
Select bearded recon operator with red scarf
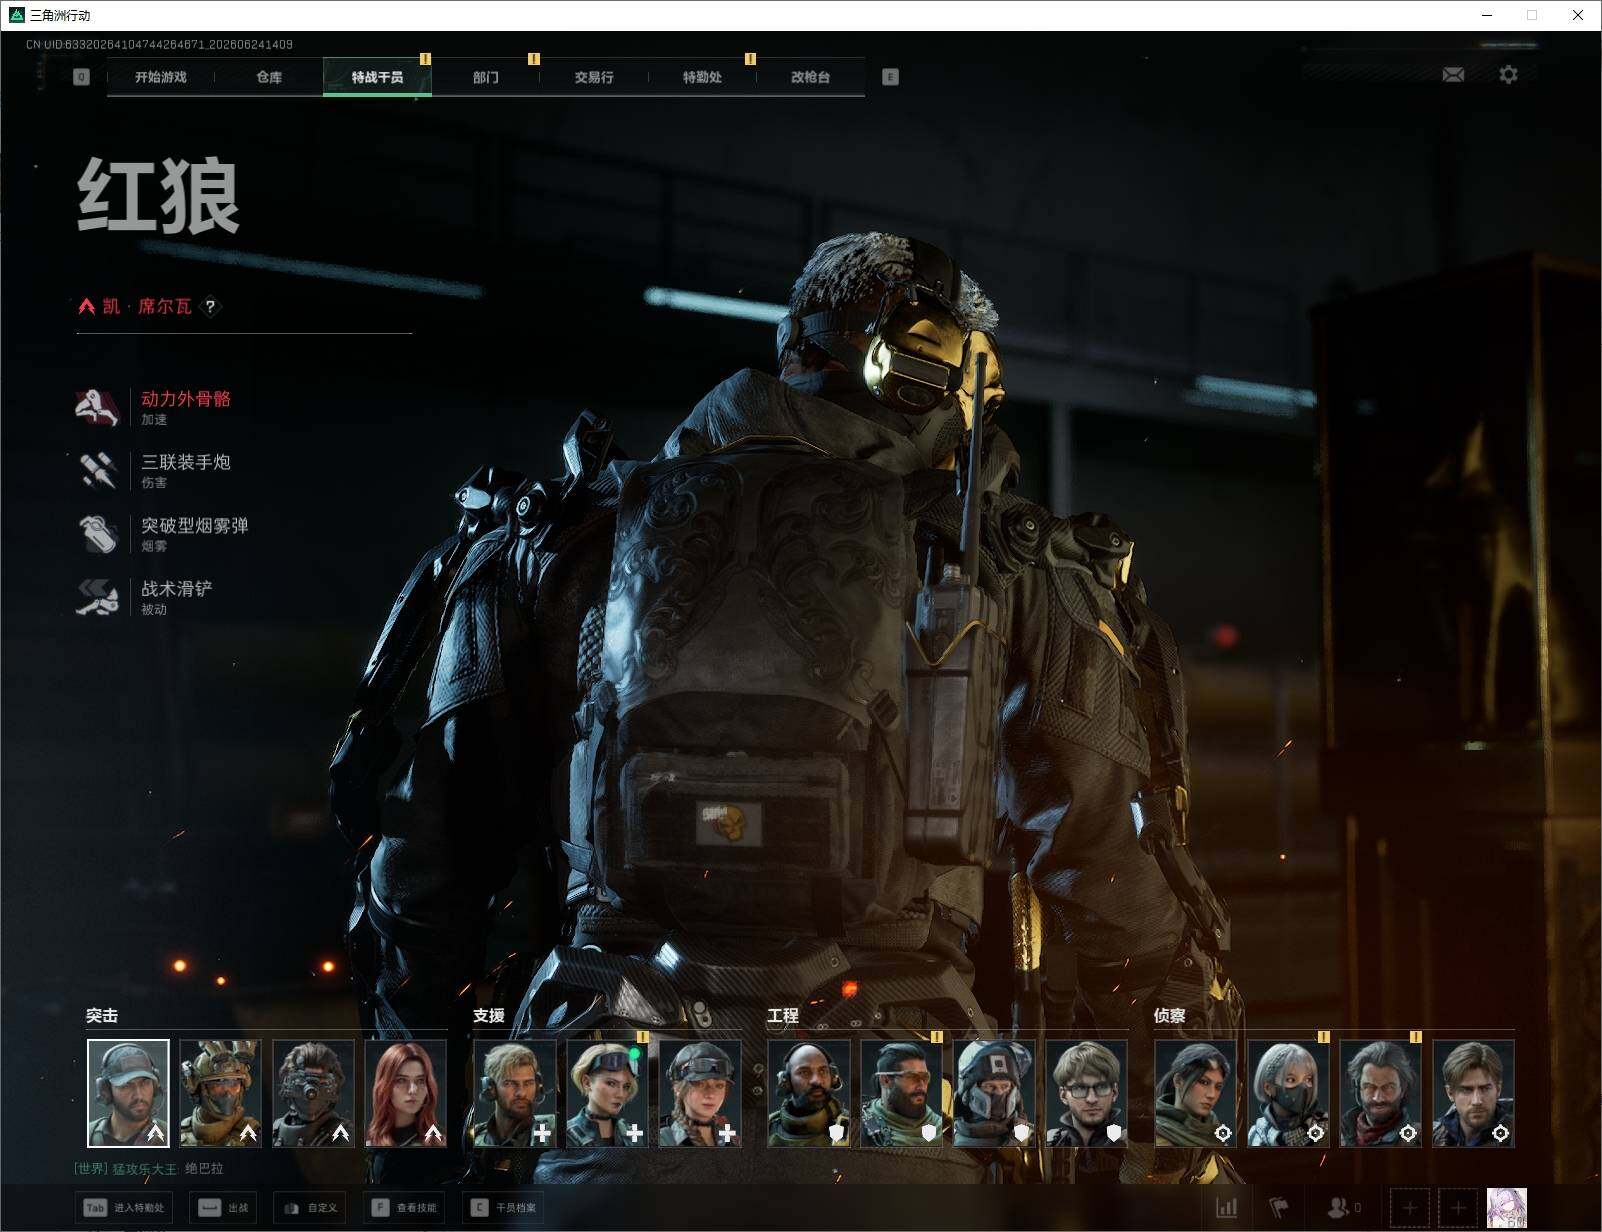point(1380,1093)
